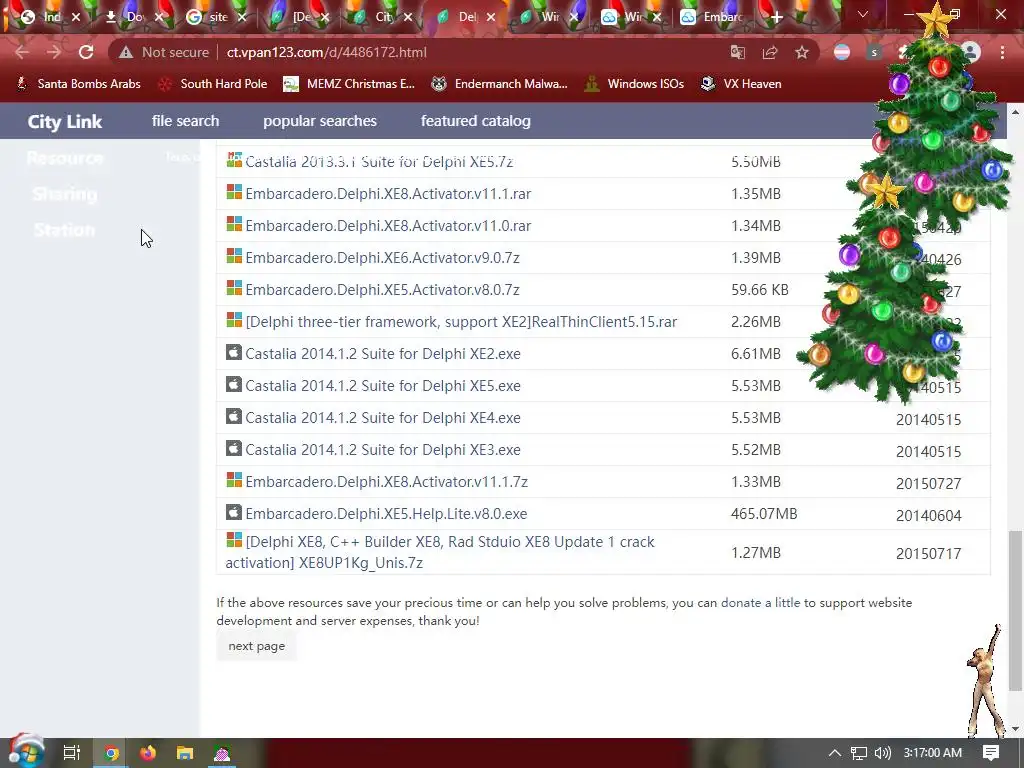Open Embarcadero.Delphi.XE8.Activator.v11.0.rar
The image size is (1024, 768).
coord(388,226)
